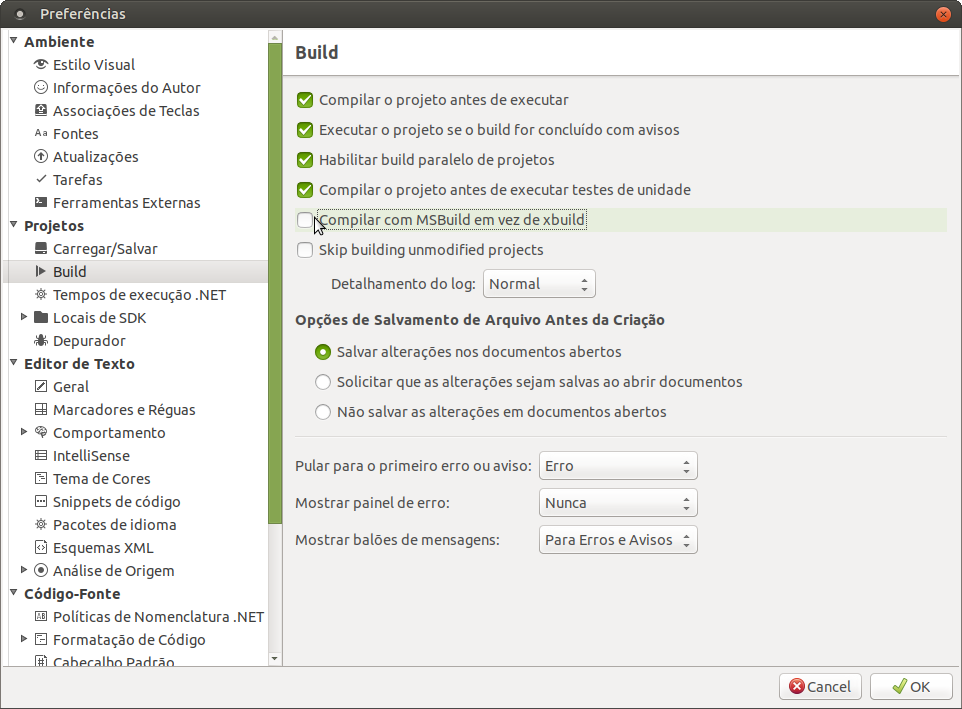
Task: Click the up-arrow icon beside Atualizações
Action: tap(40, 156)
